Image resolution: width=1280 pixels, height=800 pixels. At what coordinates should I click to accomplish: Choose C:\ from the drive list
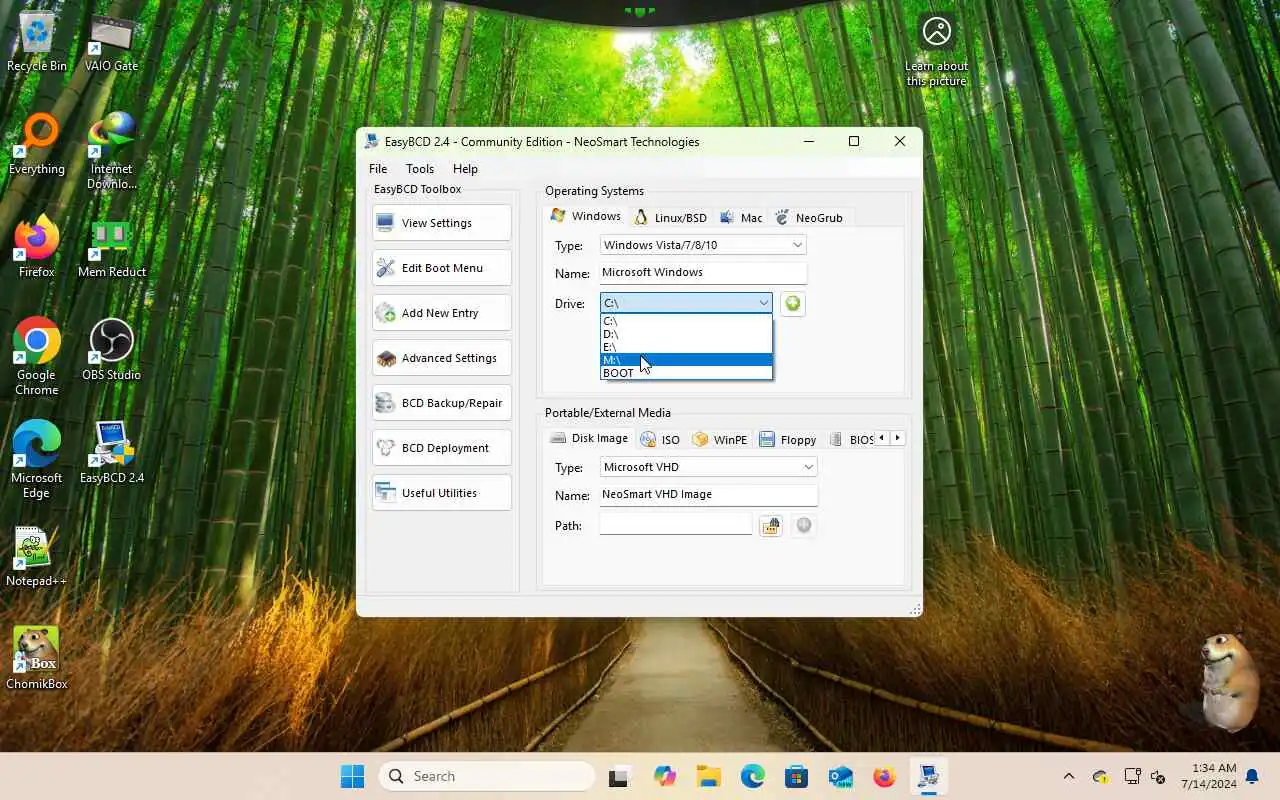tap(686, 321)
